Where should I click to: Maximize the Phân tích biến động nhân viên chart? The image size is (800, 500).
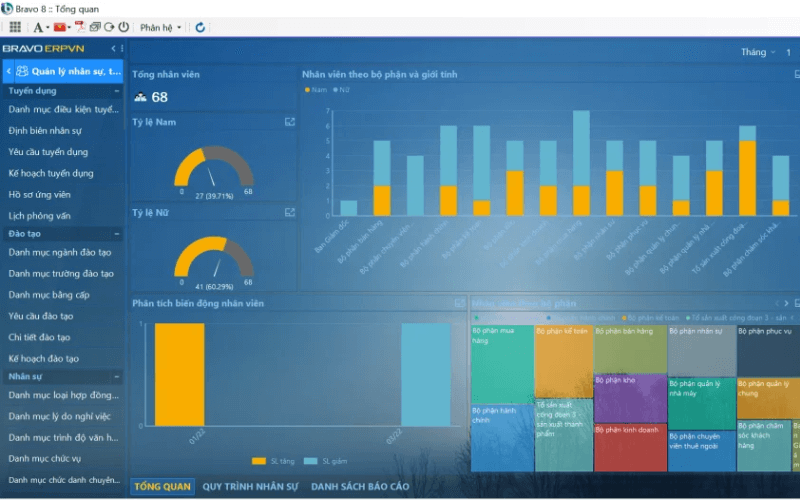click(x=460, y=303)
